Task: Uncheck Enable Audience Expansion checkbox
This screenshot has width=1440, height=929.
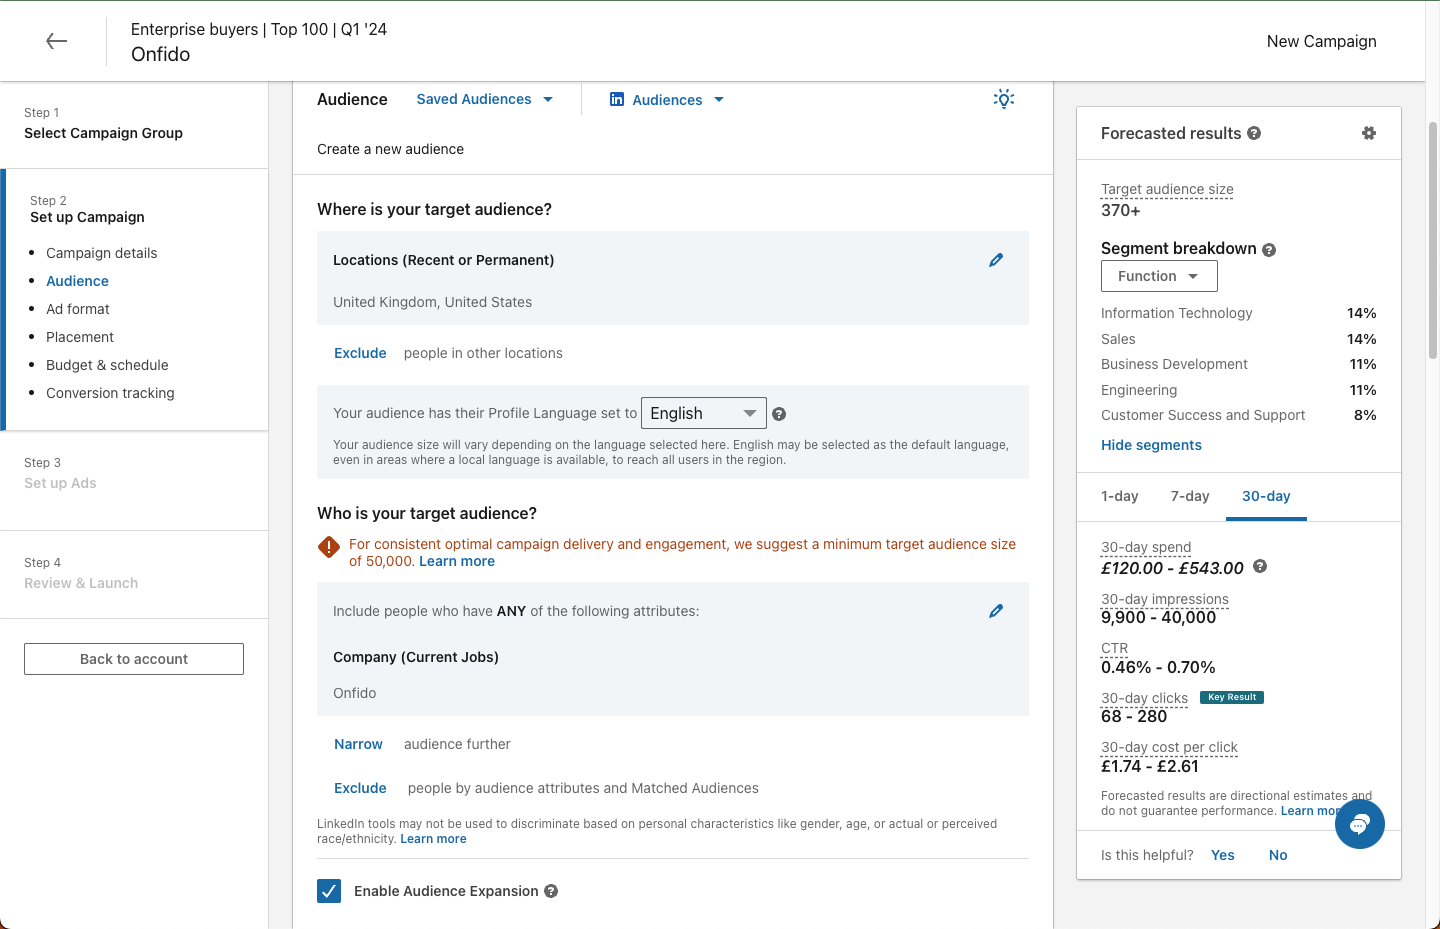Action: coord(329,891)
